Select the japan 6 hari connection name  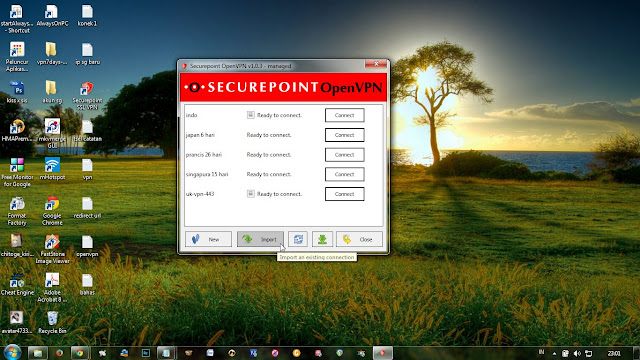click(200, 135)
